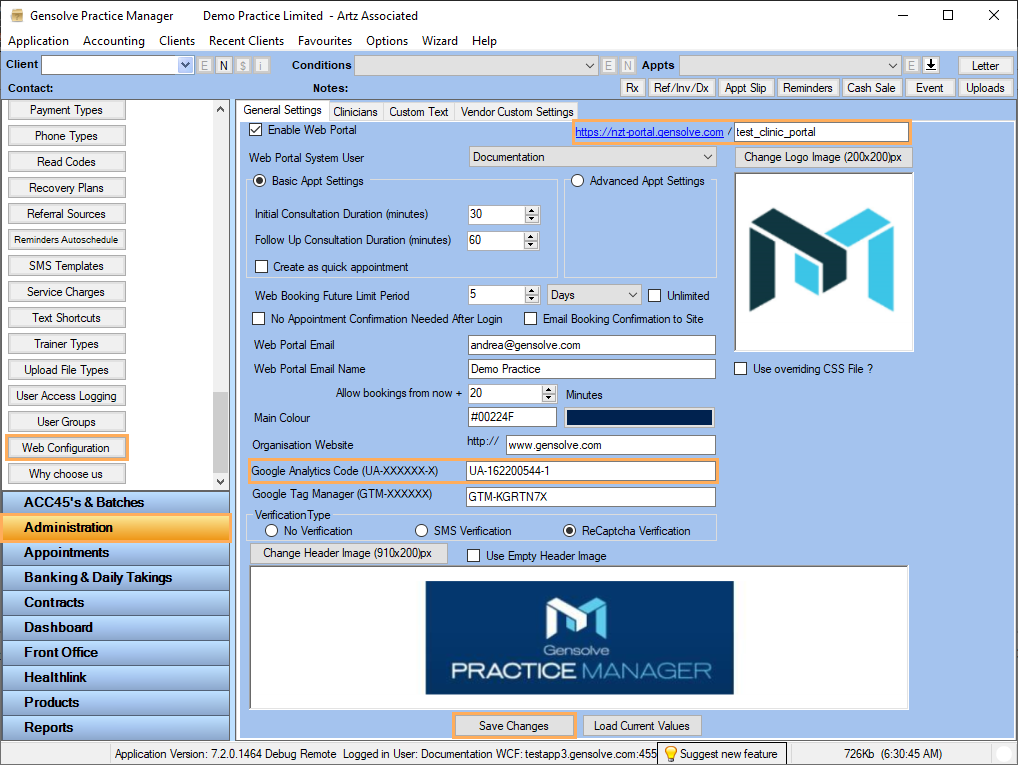Click Change Logo Image (200x200)px button
Screen dimensions: 1018x765
(x=823, y=157)
